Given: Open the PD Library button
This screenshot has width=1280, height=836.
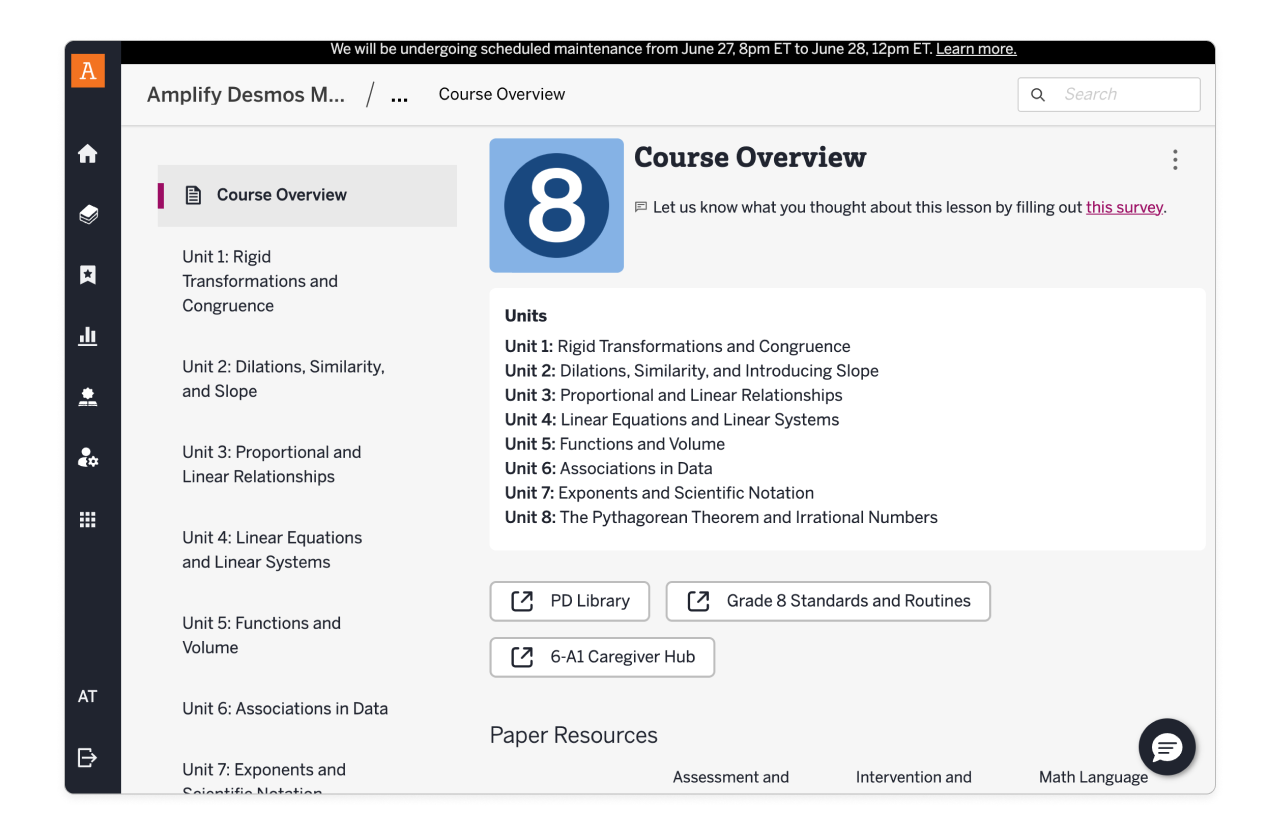Looking at the screenshot, I should click(569, 601).
